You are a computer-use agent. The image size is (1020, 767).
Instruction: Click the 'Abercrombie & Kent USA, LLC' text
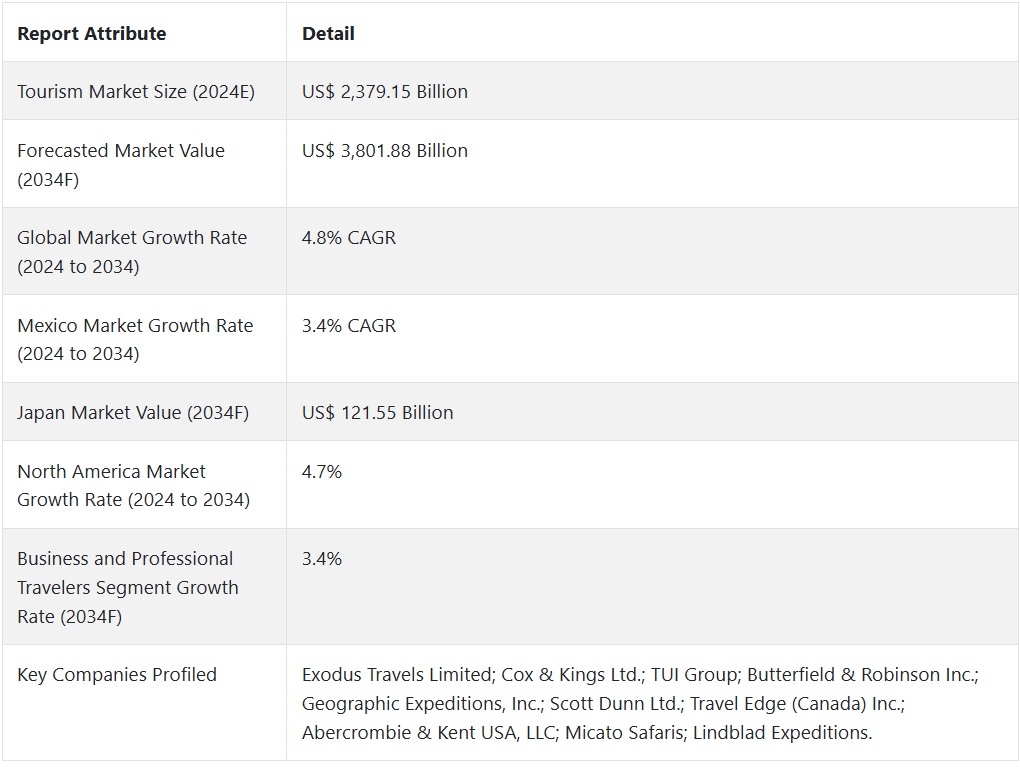coord(428,733)
